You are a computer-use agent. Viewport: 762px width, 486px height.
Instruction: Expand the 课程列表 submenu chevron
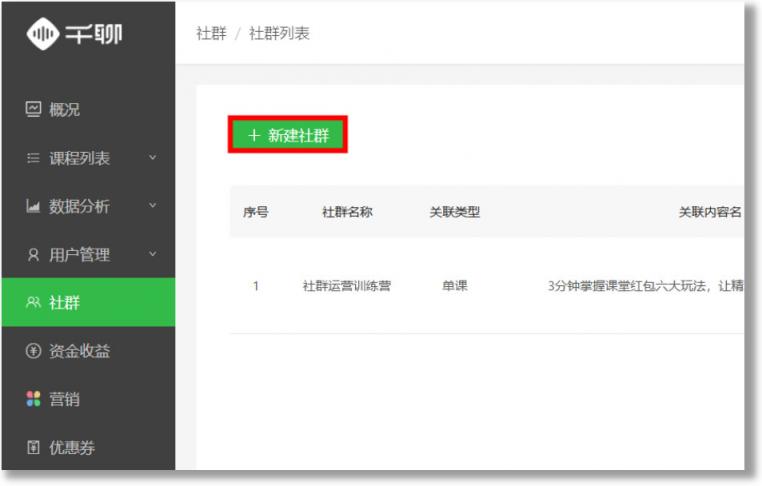coord(153,157)
